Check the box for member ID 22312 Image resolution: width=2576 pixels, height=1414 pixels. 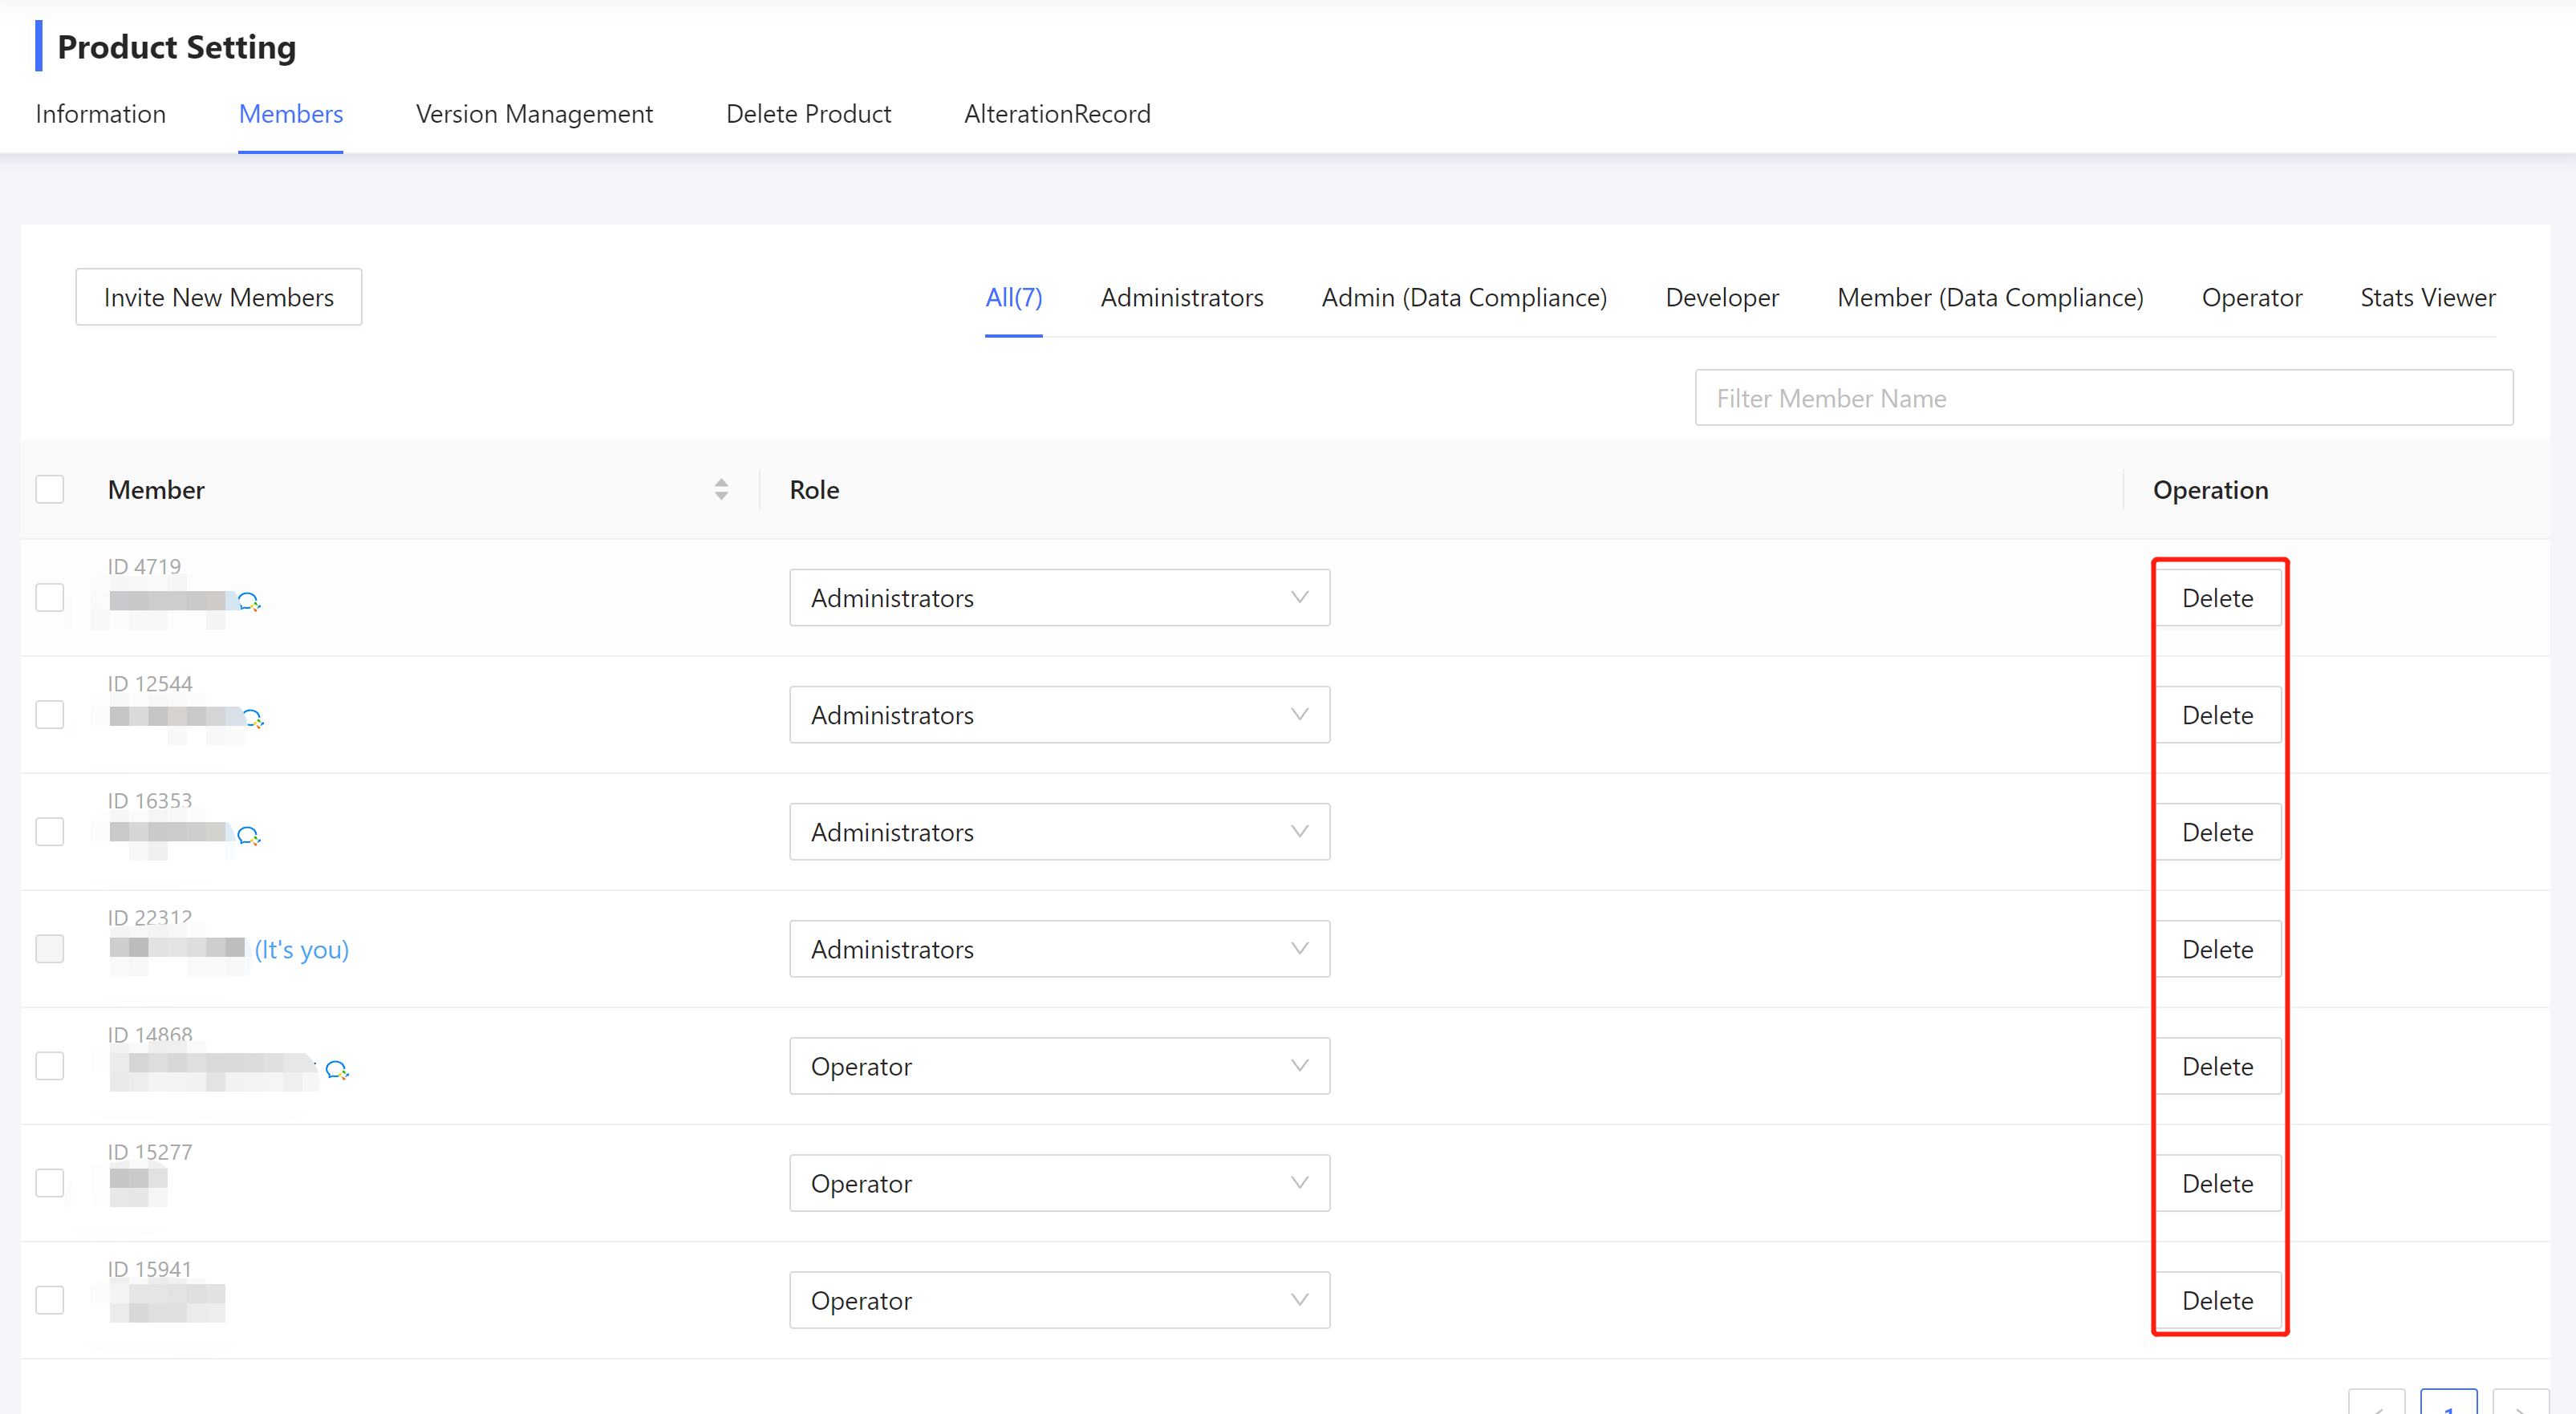(50, 949)
